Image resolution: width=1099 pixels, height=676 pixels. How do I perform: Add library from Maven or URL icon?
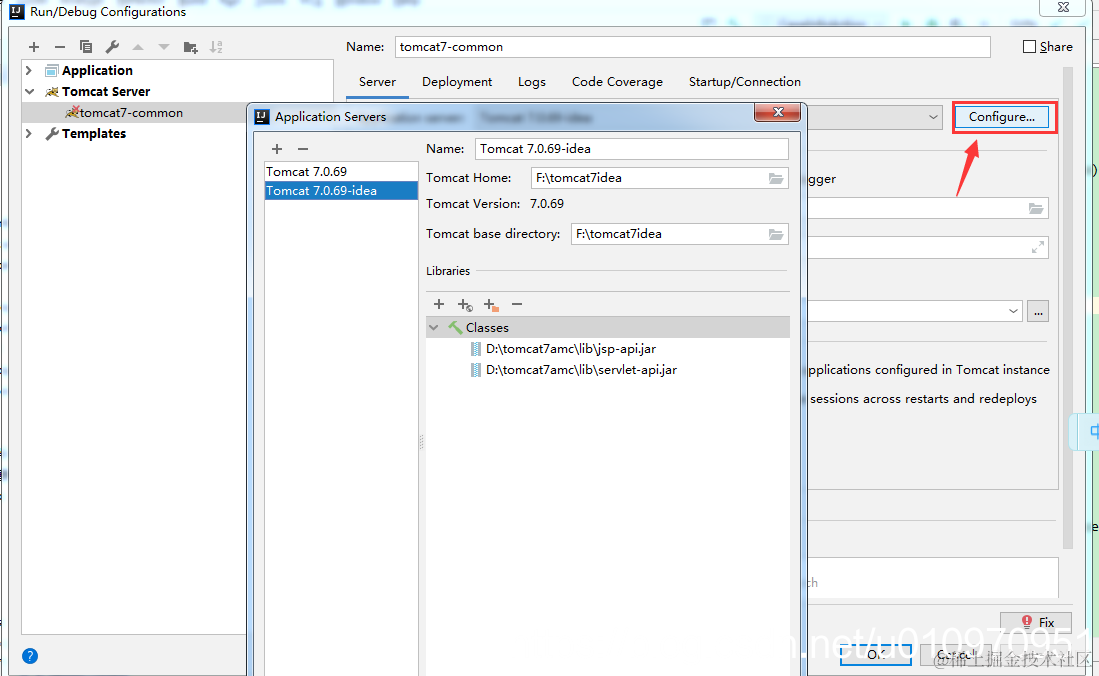[465, 304]
